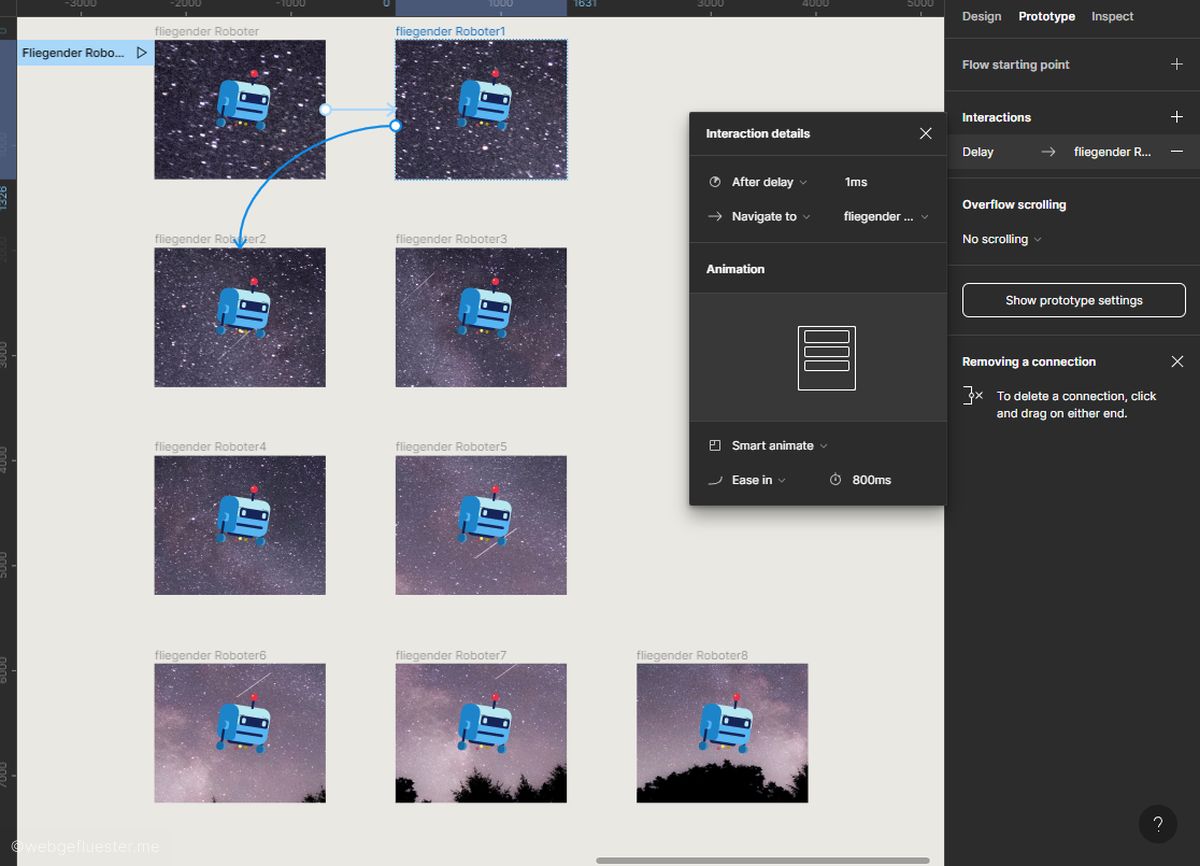The width and height of the screenshot is (1200, 866).
Task: Open the help question mark button
Action: click(1157, 824)
